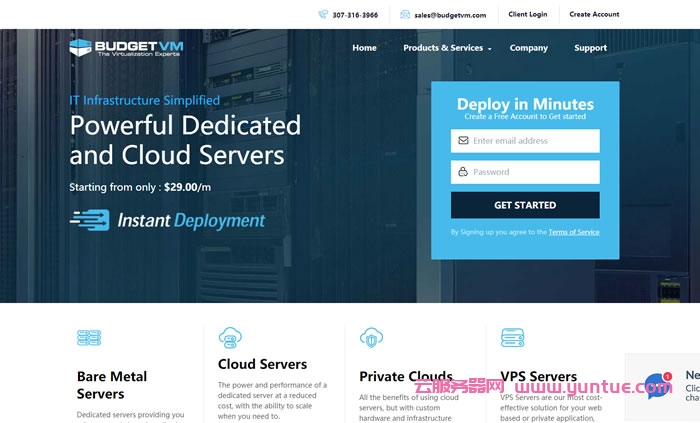
Task: Click the Cloud Servers cloud icon
Action: (x=230, y=337)
